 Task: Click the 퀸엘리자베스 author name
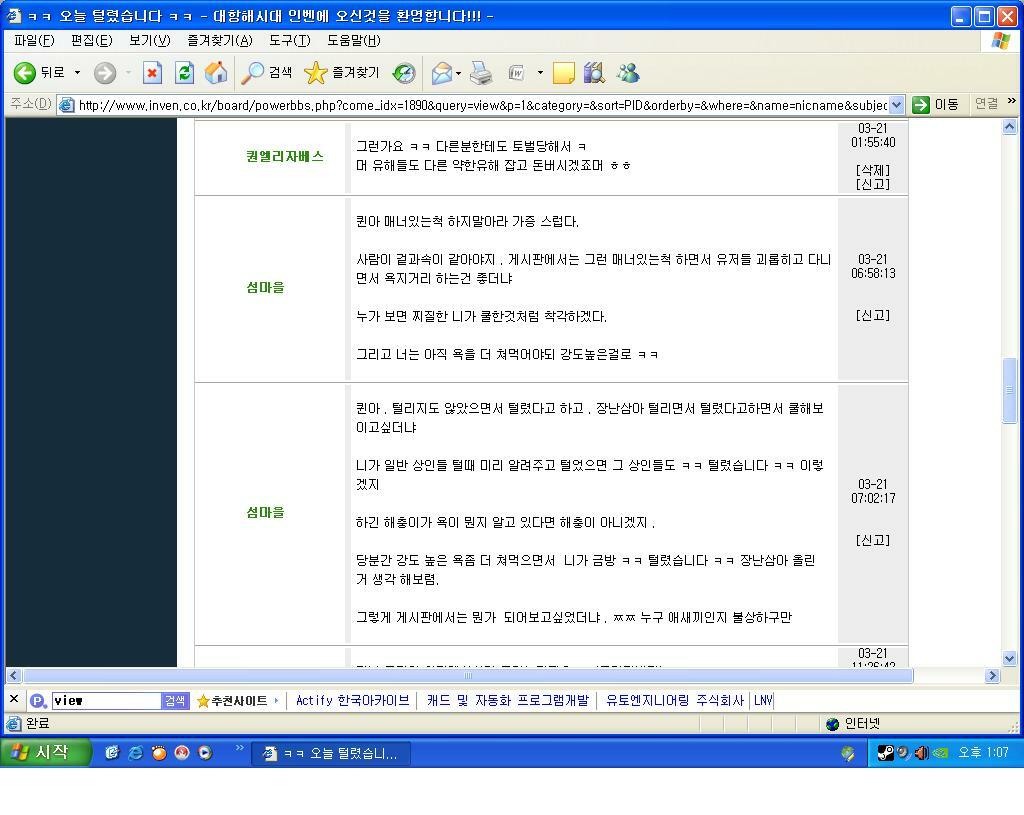[285, 156]
